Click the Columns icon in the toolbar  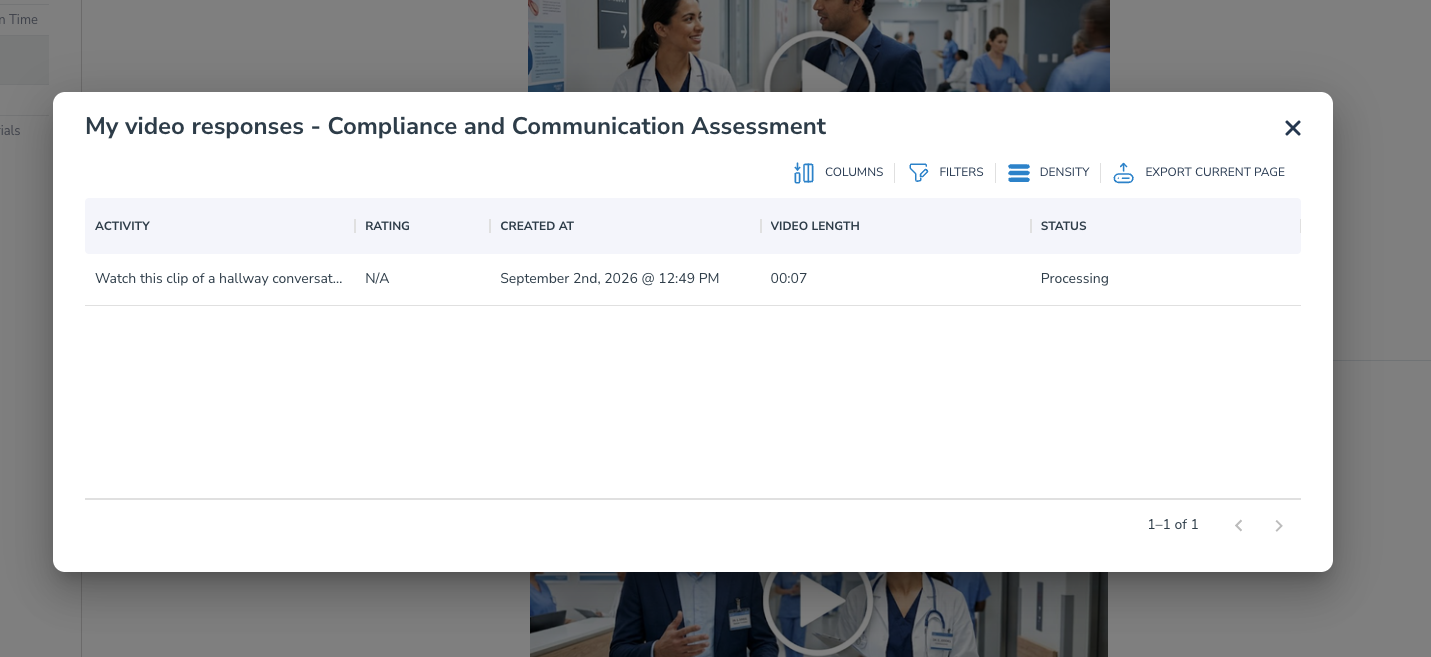803,173
